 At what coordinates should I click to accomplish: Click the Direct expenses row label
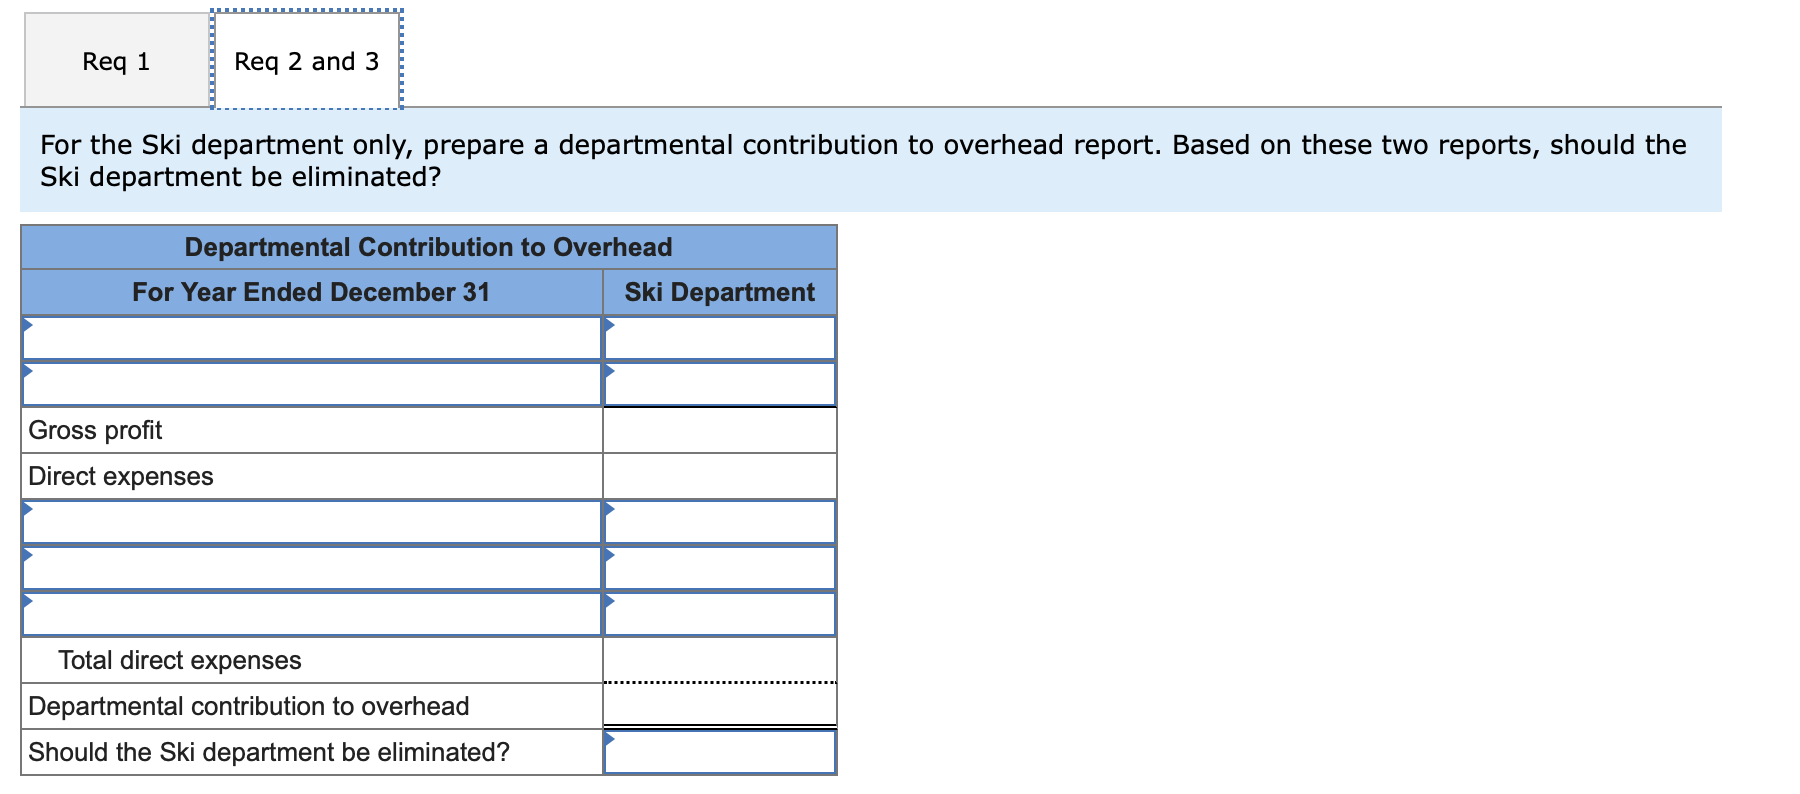click(121, 476)
